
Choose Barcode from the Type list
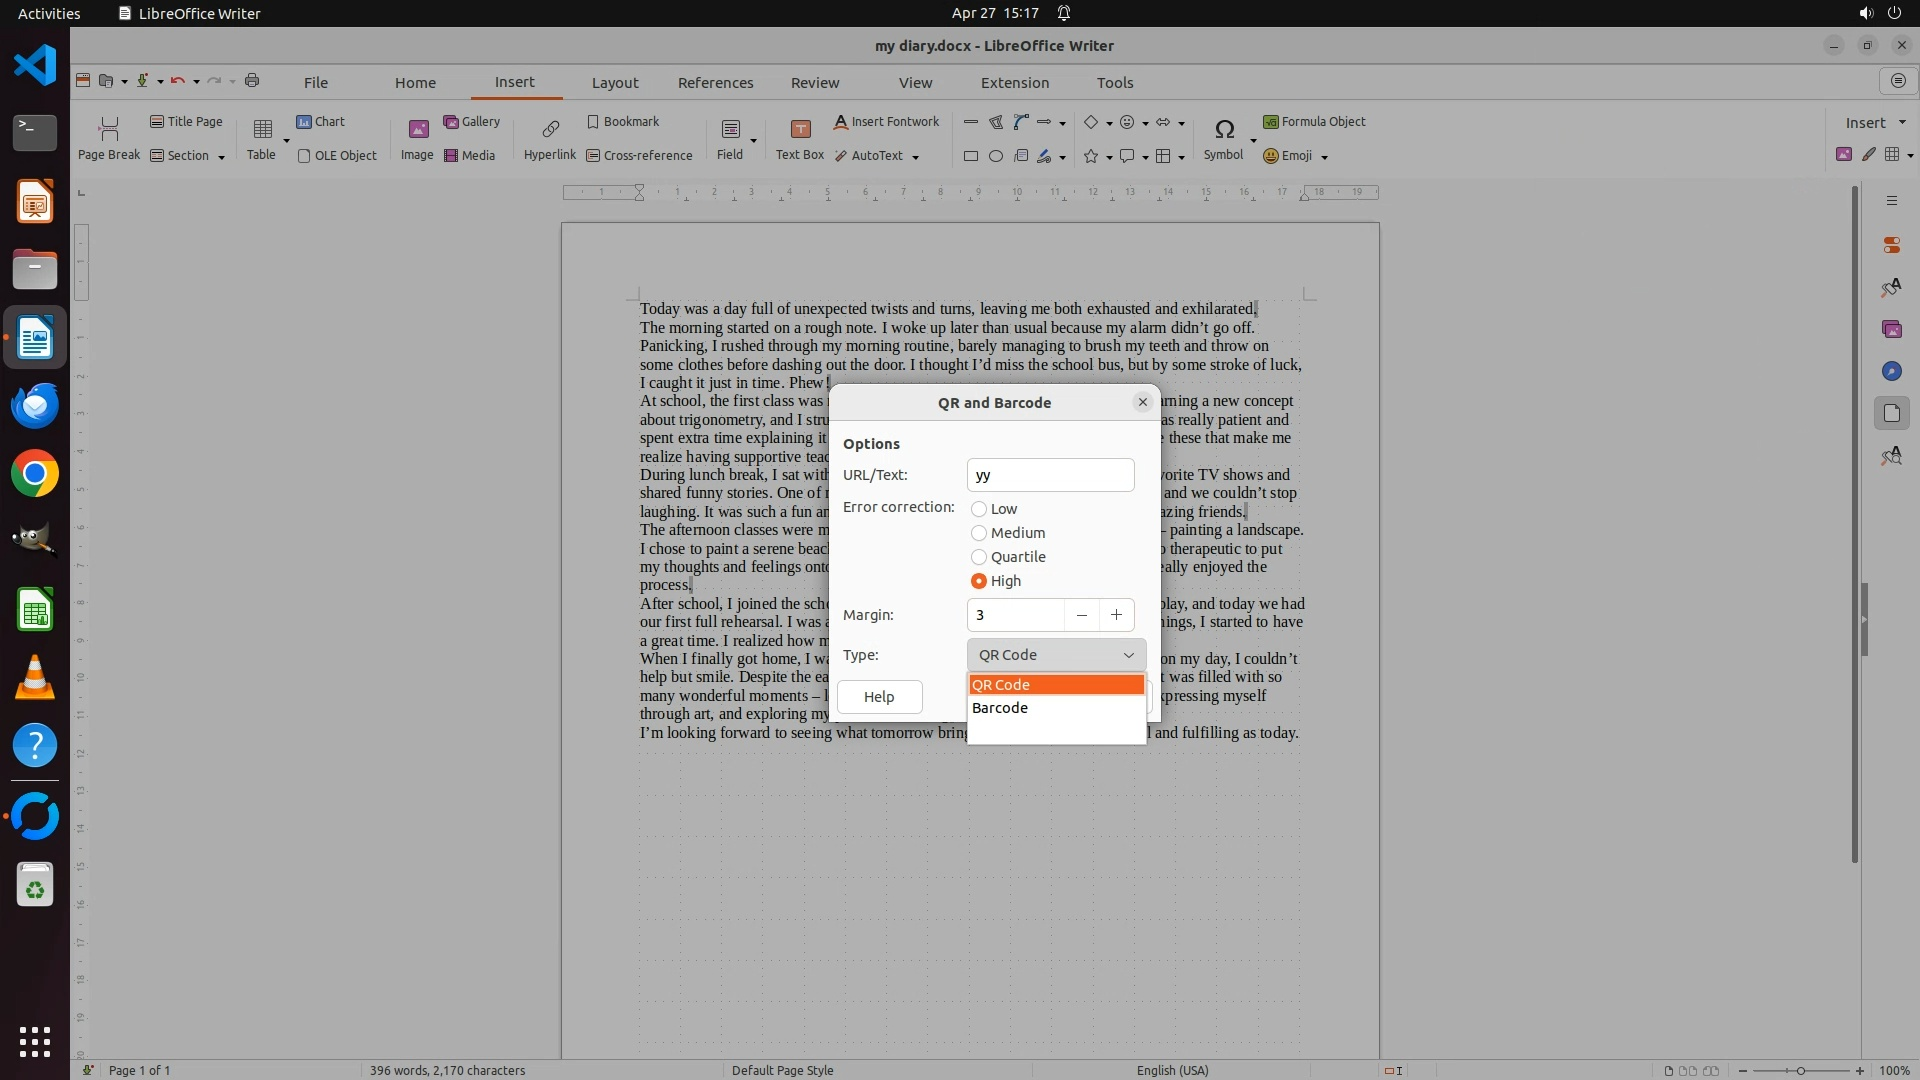click(1000, 708)
